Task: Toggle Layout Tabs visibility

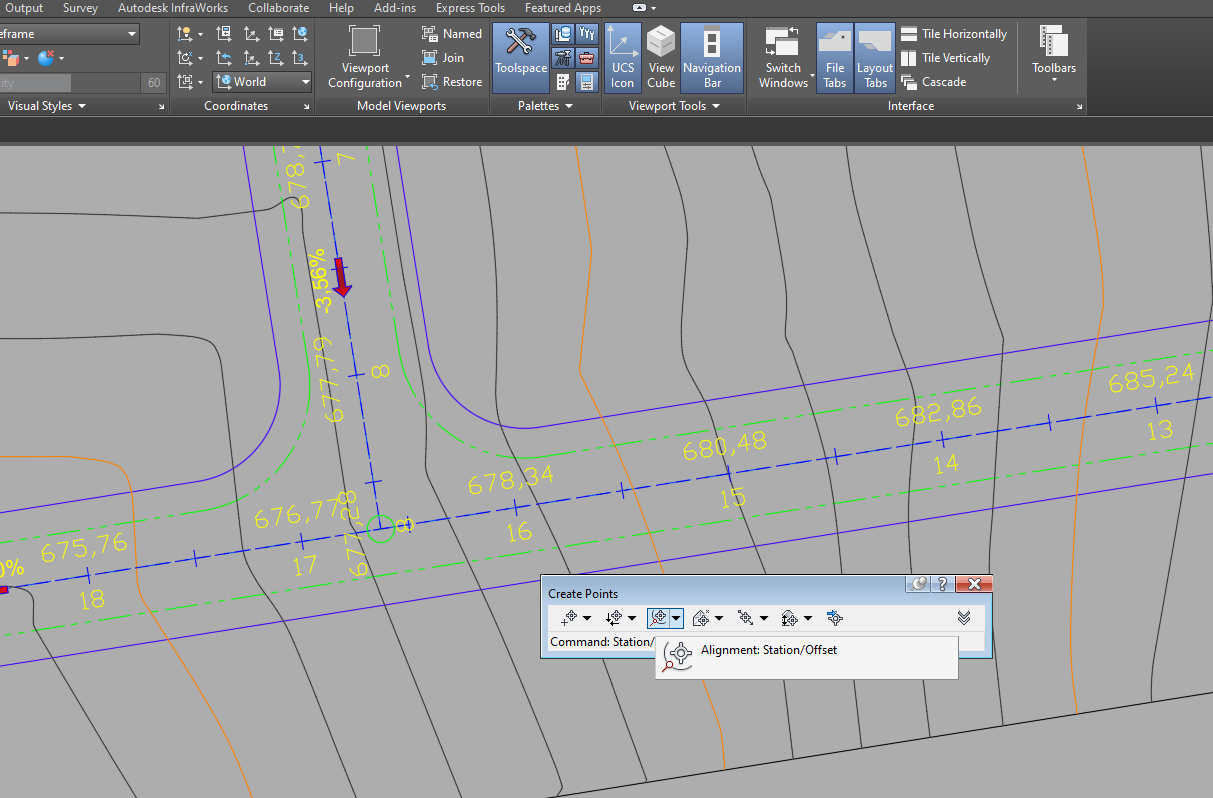Action: (874, 57)
